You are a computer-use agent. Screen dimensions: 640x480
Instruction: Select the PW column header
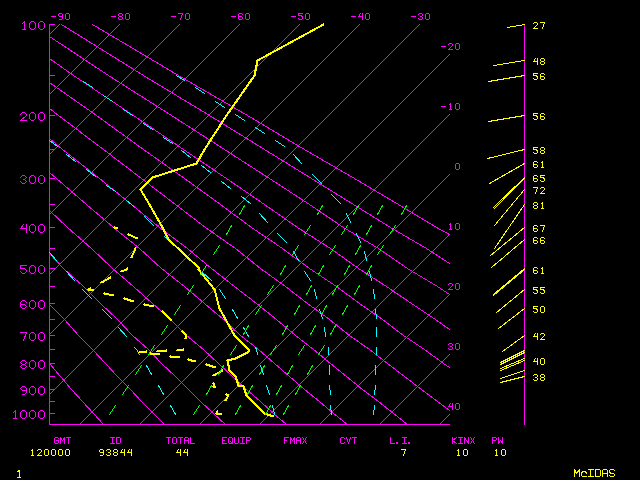click(498, 440)
